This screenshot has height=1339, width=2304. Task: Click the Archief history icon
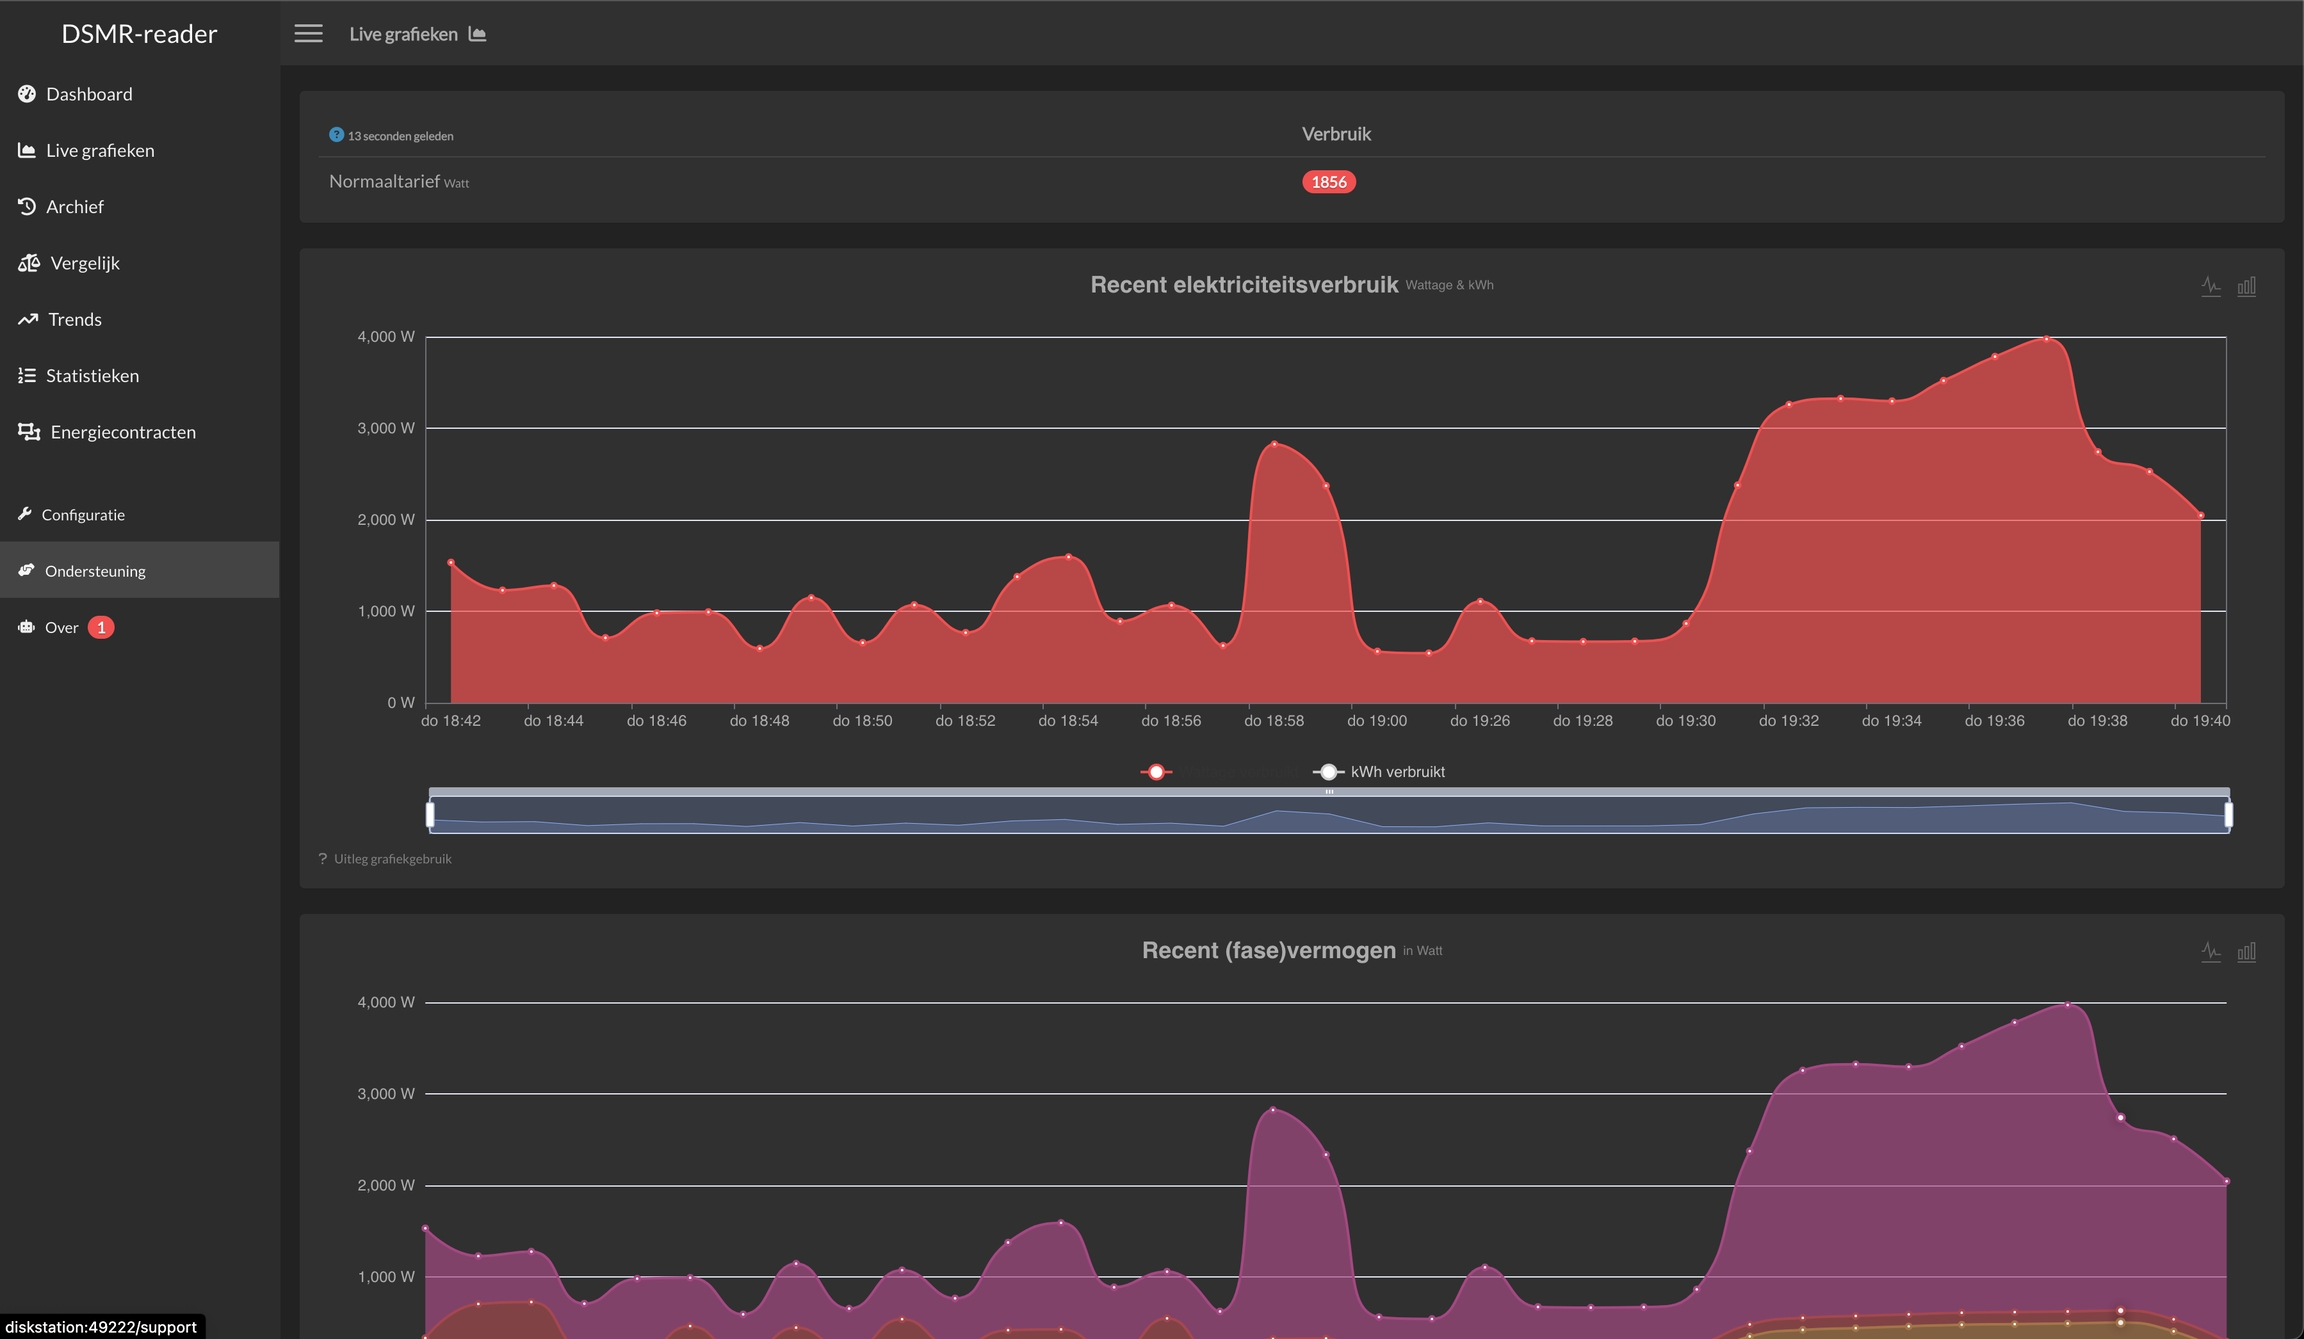[x=27, y=206]
